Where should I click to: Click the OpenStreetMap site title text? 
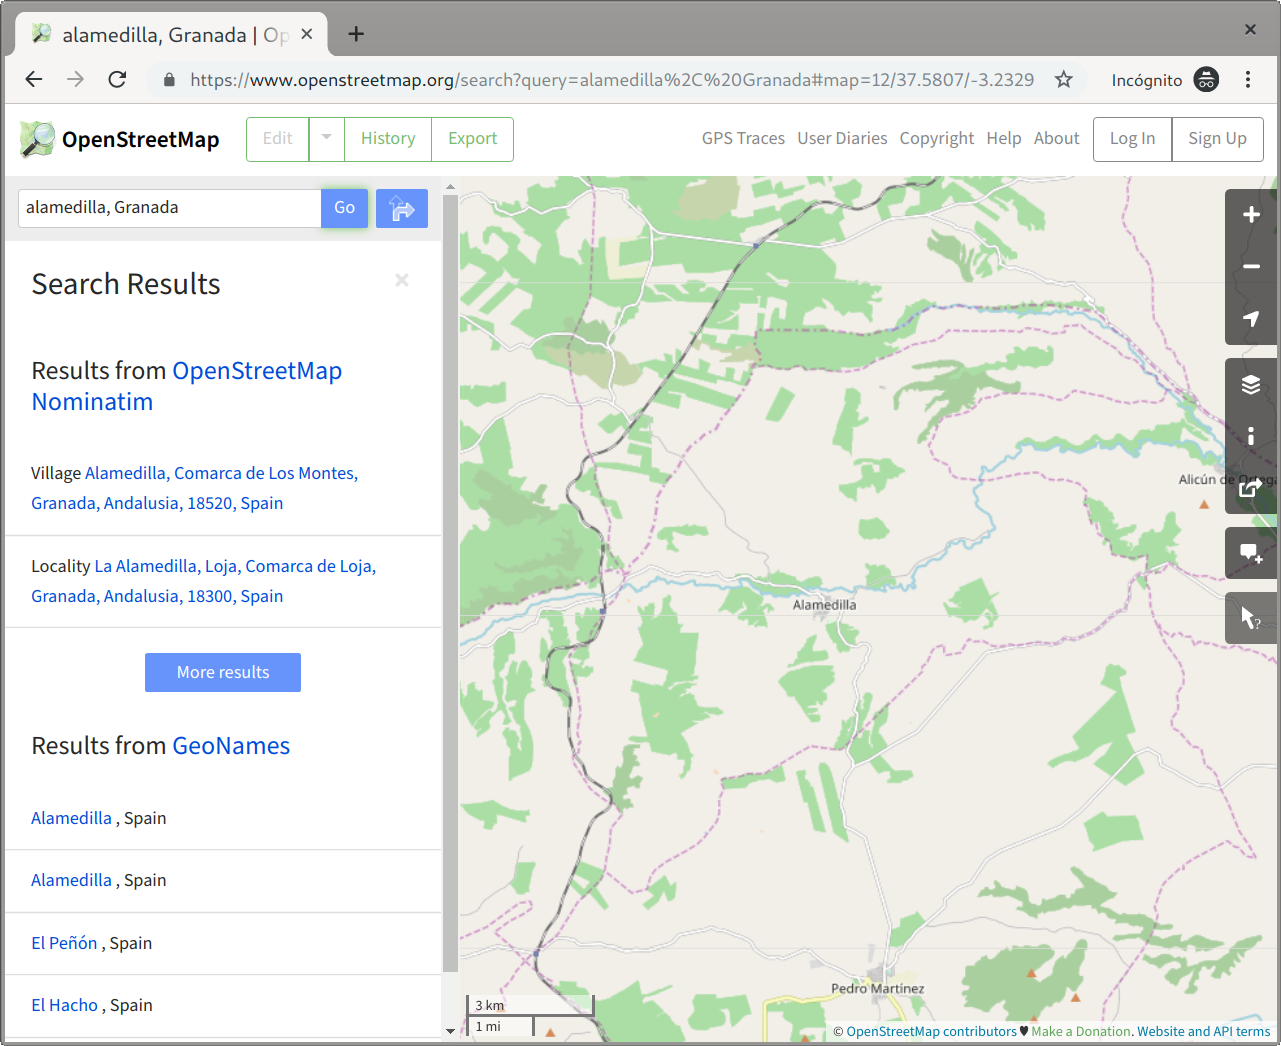tap(140, 139)
